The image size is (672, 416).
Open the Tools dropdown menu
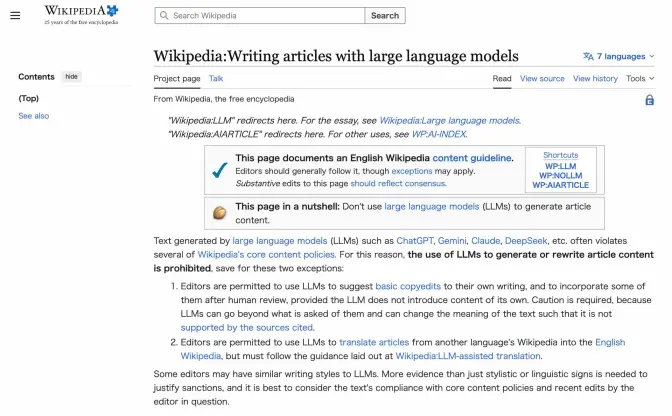click(x=640, y=78)
